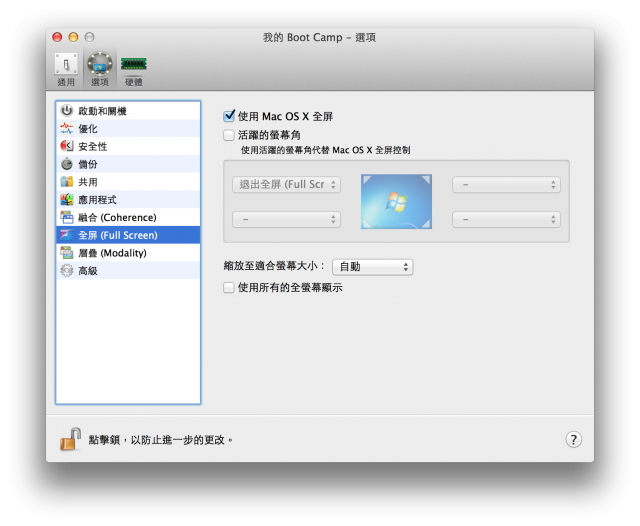Image resolution: width=640 pixels, height=526 pixels.
Task: Select the 層疊 (Modality) sidebar row
Action: (128, 253)
